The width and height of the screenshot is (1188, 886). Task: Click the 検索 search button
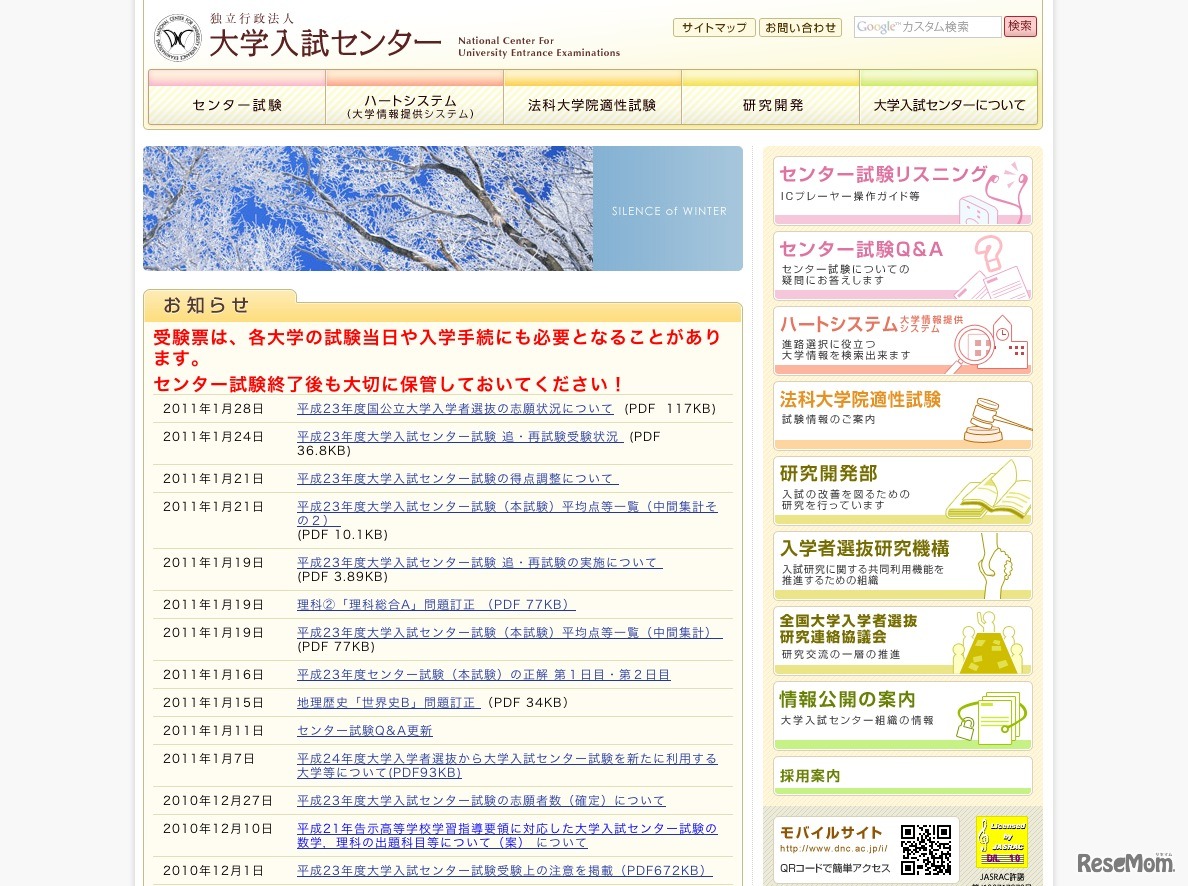point(1019,26)
